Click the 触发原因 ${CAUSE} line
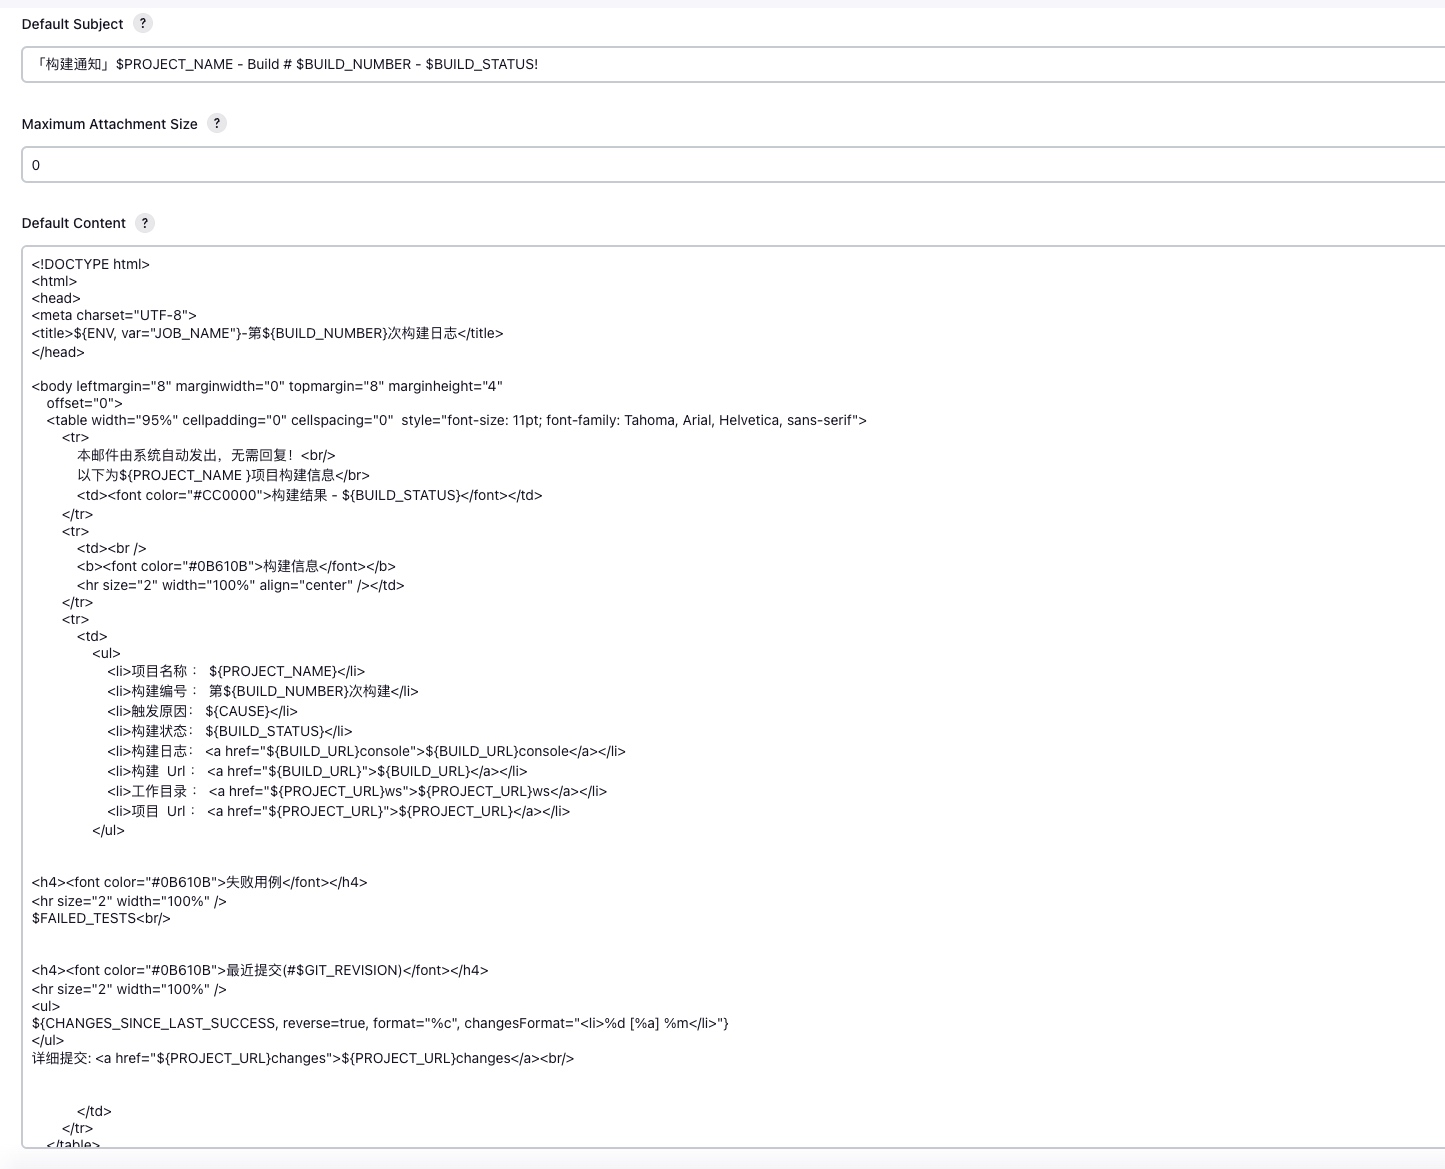The image size is (1445, 1169). [203, 711]
